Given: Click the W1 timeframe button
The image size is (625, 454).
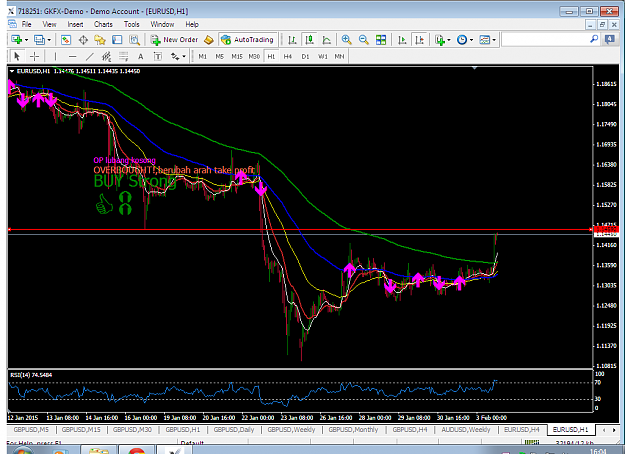Looking at the screenshot, I should coord(322,57).
